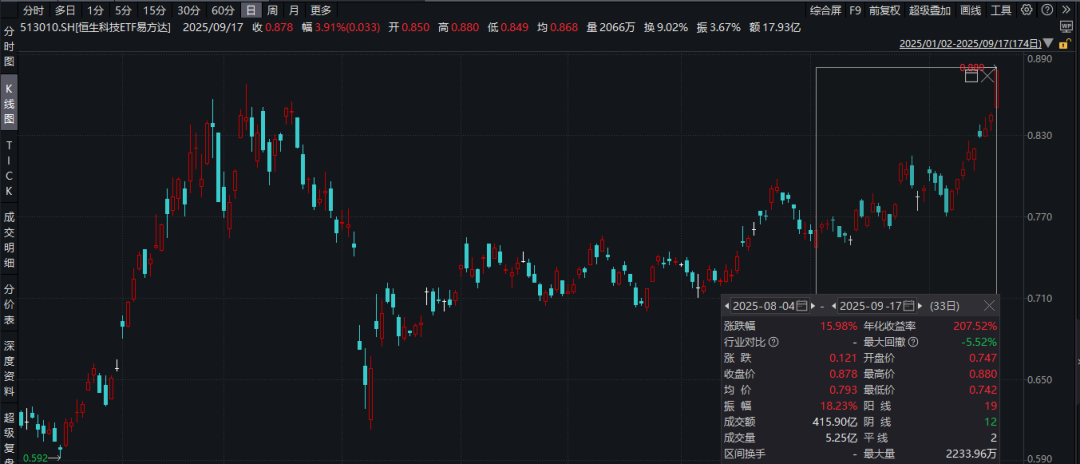
Task: Open the 综合屏 view
Action: pos(825,10)
